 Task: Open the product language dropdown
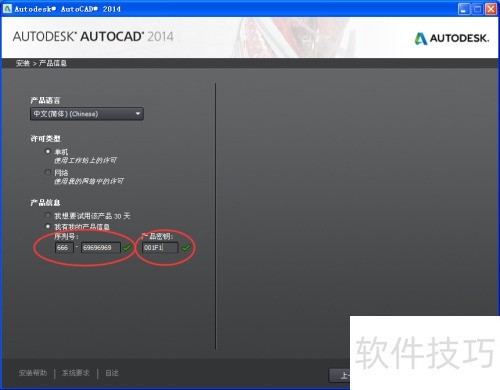pos(87,114)
